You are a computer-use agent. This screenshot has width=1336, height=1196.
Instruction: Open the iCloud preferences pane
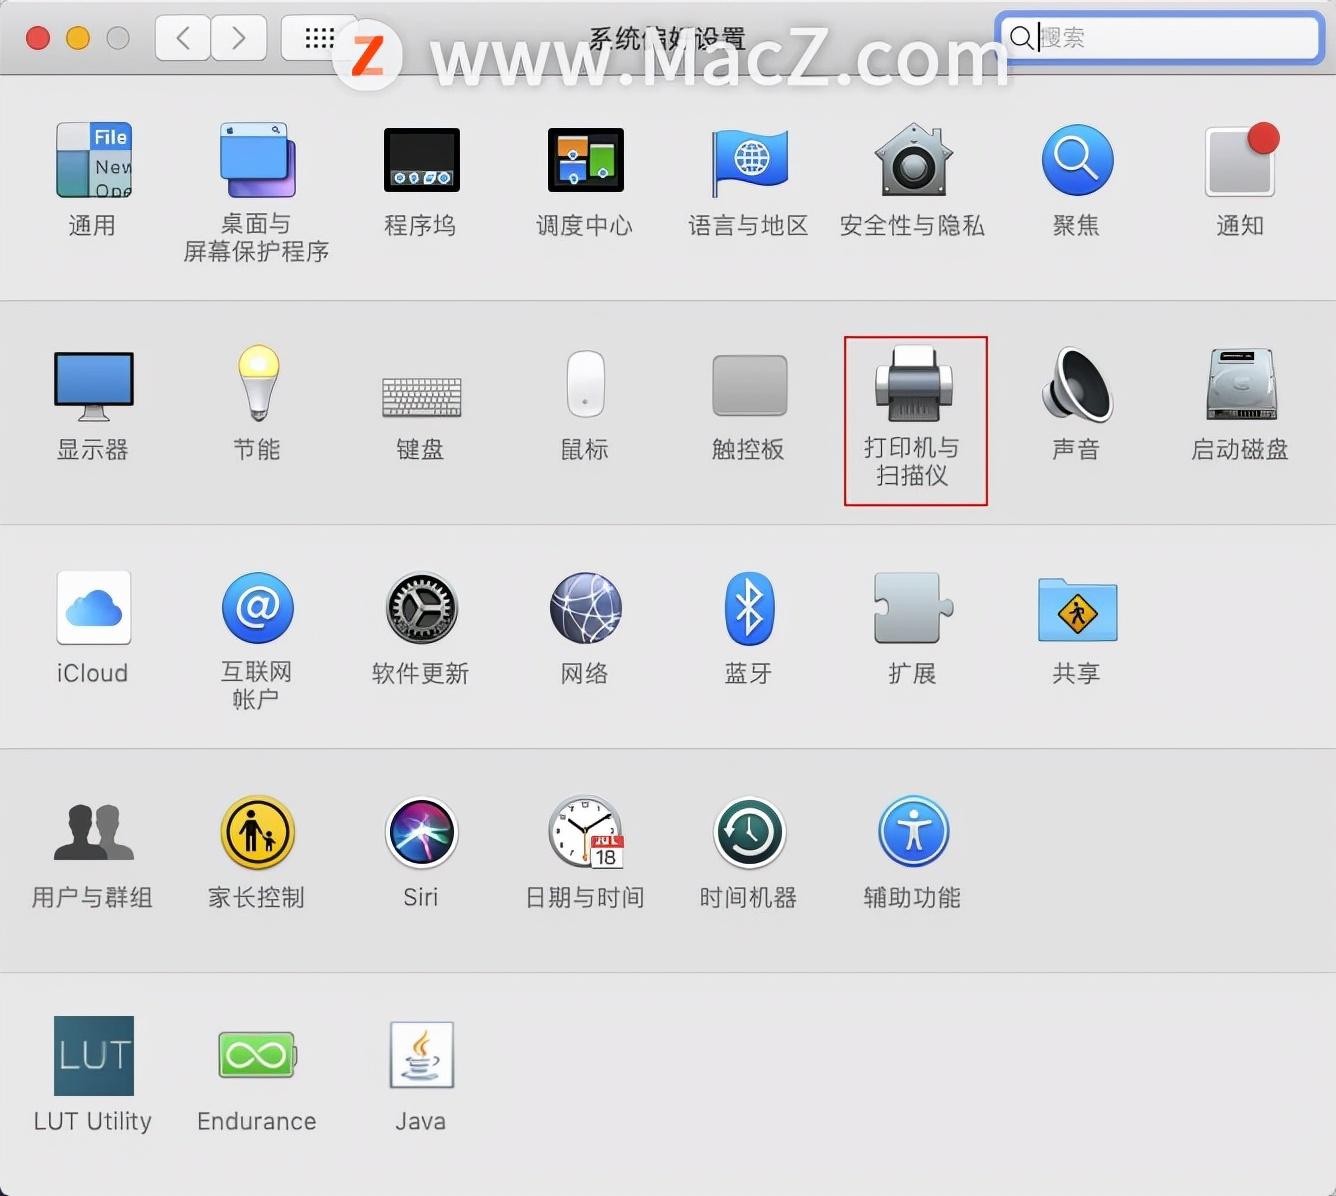pos(93,609)
